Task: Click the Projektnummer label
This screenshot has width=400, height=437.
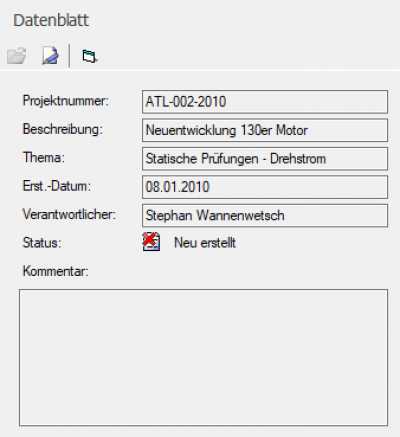Action: (66, 100)
